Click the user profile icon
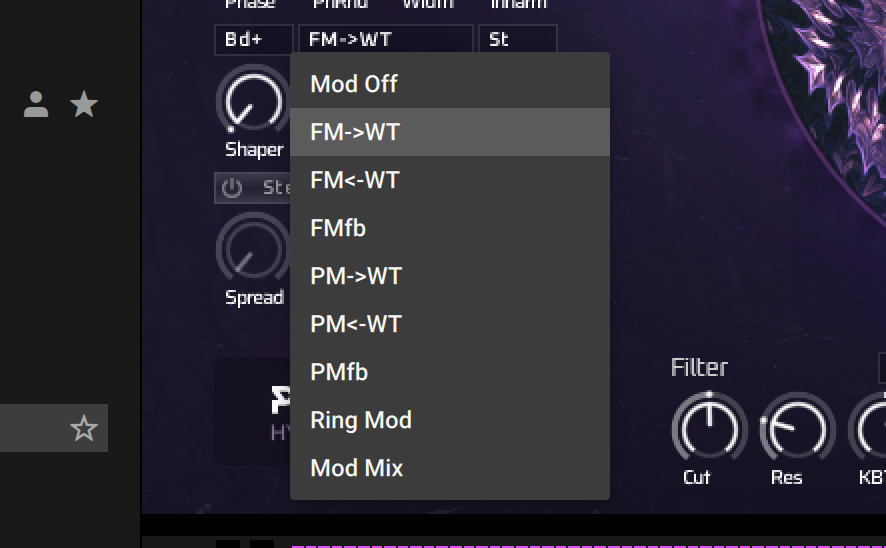This screenshot has height=548, width=886. click(x=36, y=105)
